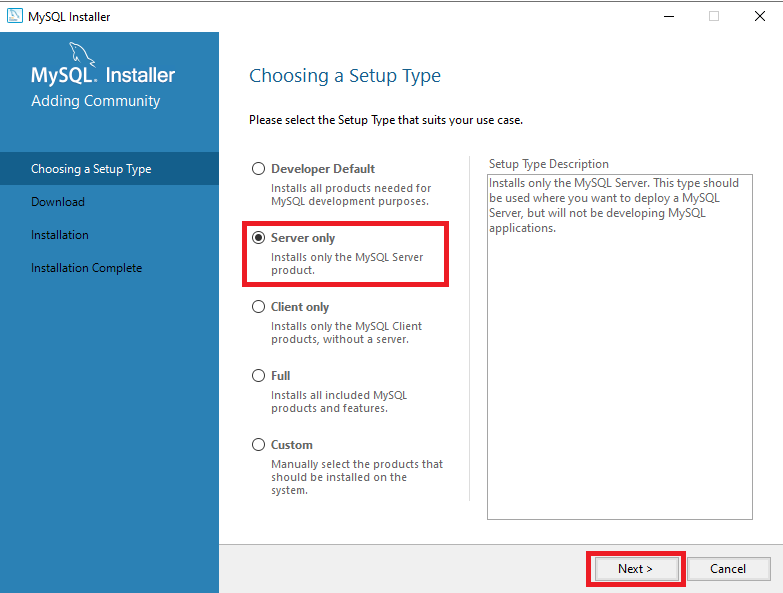Image resolution: width=783 pixels, height=593 pixels.
Task: Select the Installation step in sidebar
Action: point(60,235)
